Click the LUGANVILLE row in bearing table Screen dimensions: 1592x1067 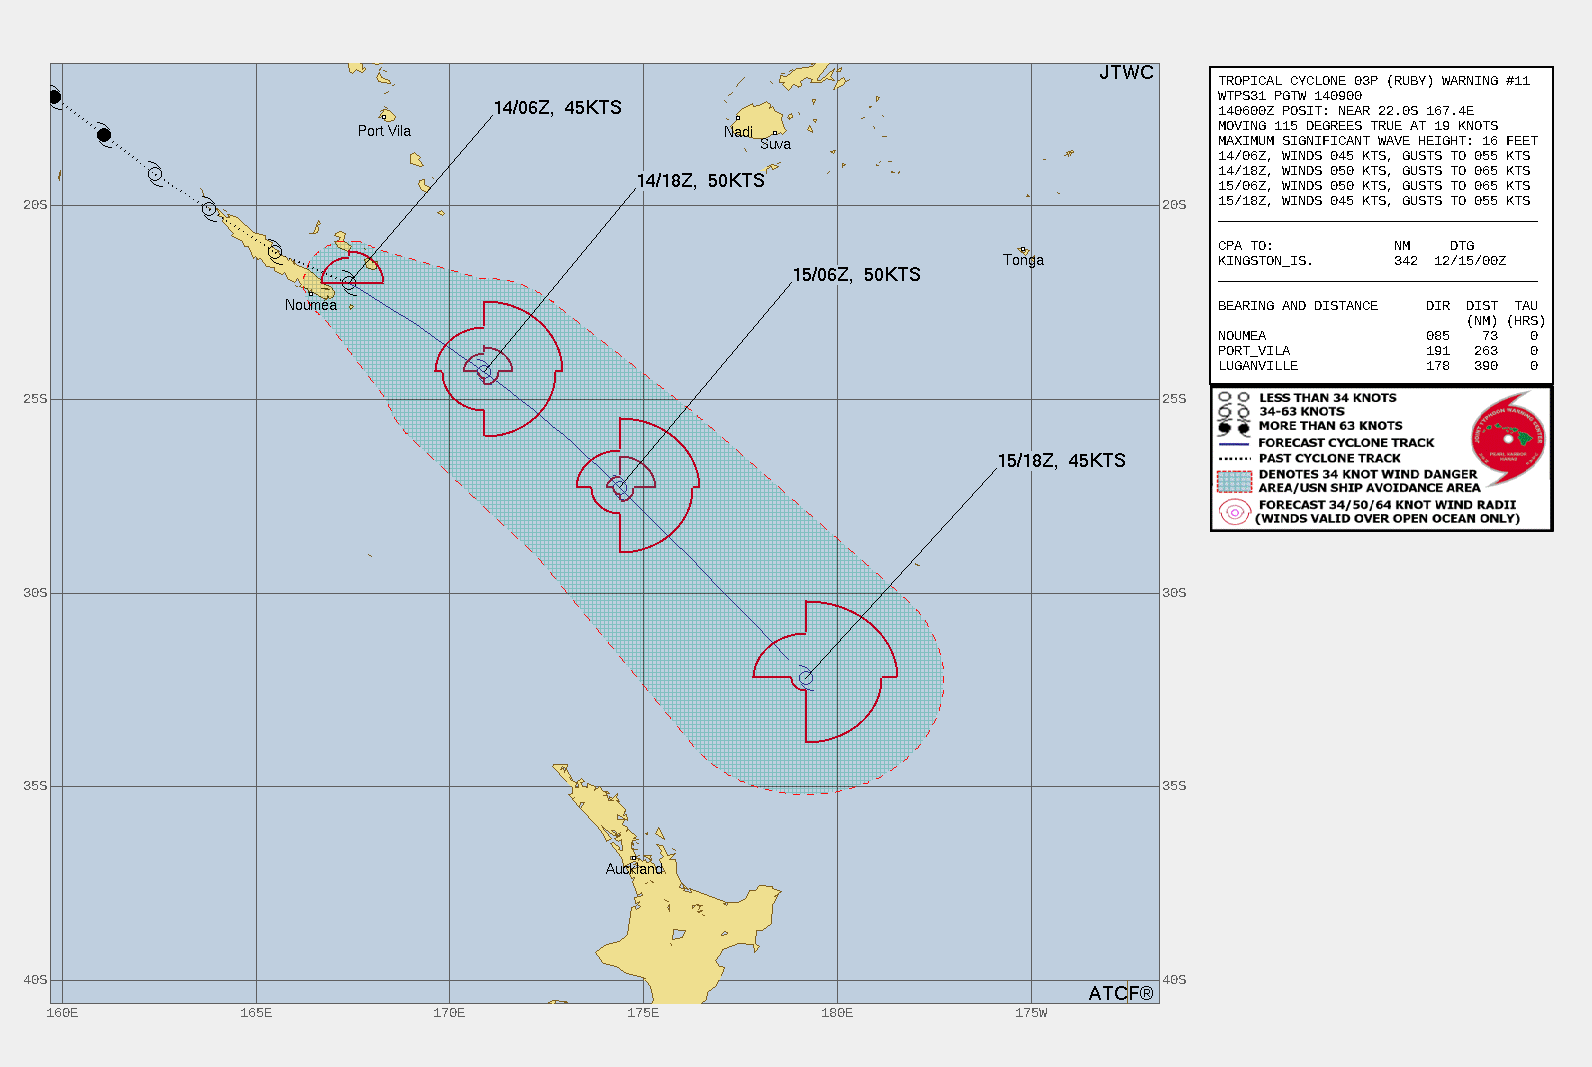[1378, 366]
